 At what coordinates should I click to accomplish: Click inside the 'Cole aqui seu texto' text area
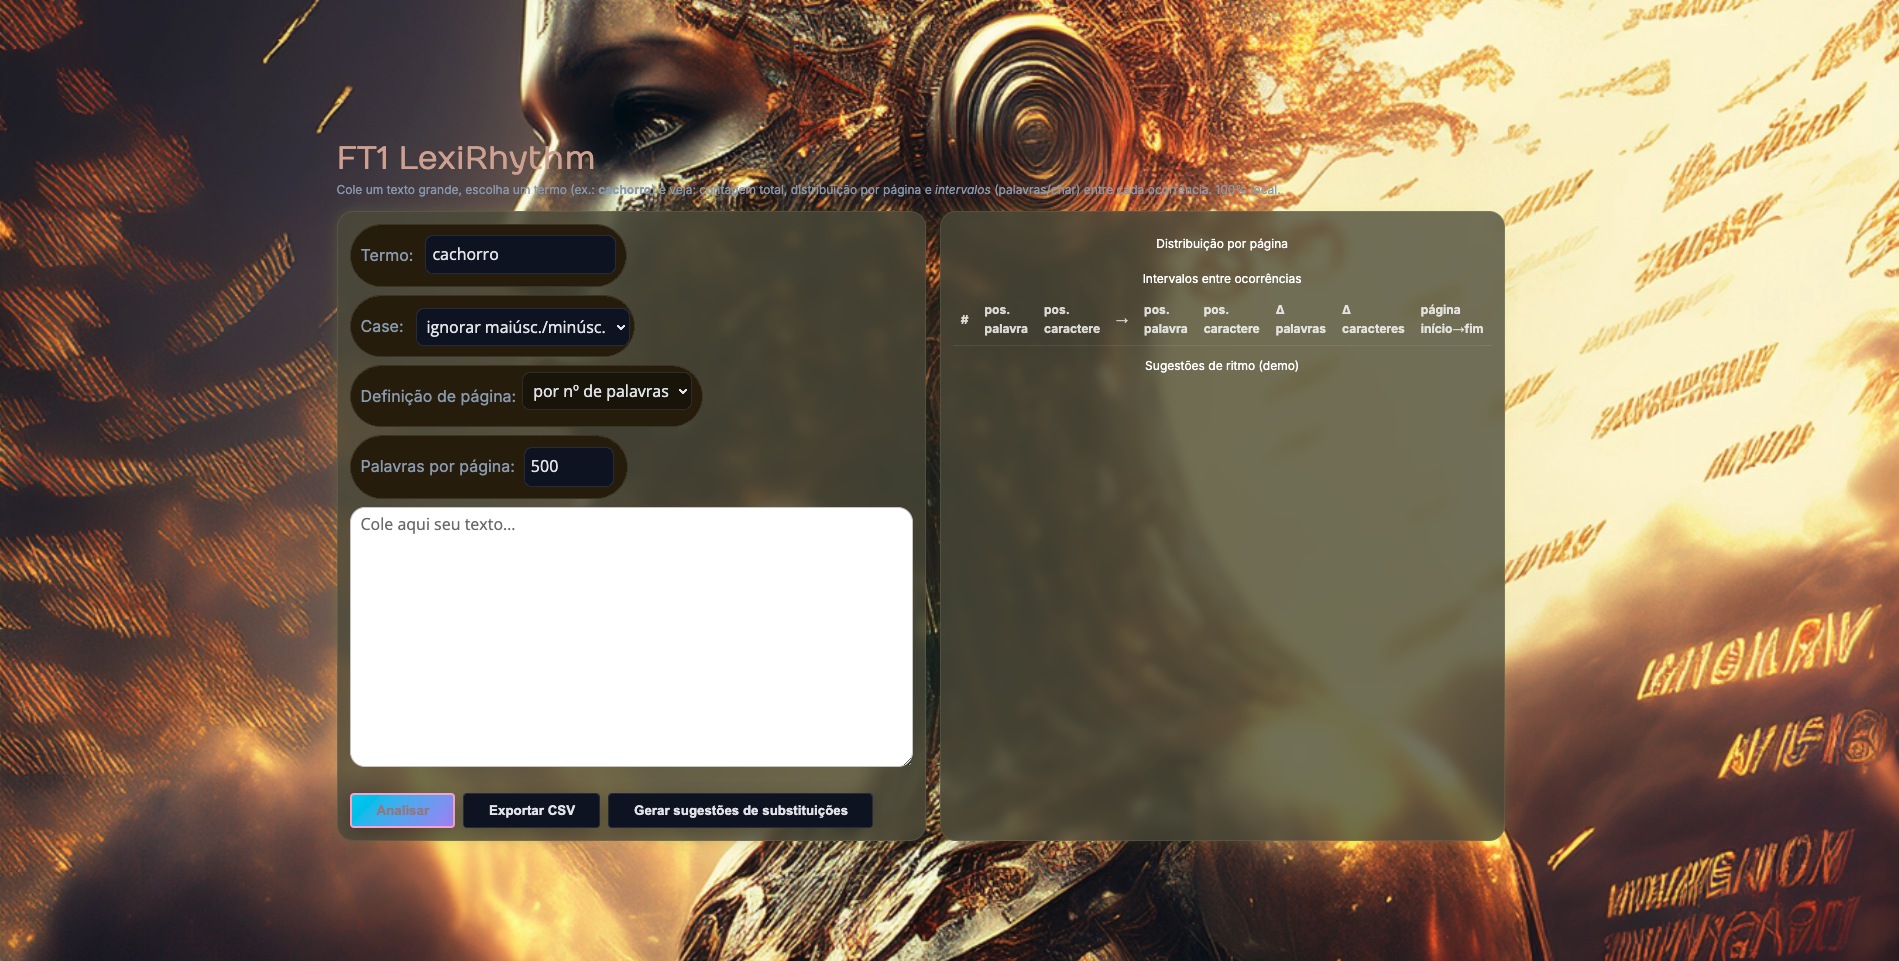(x=630, y=636)
